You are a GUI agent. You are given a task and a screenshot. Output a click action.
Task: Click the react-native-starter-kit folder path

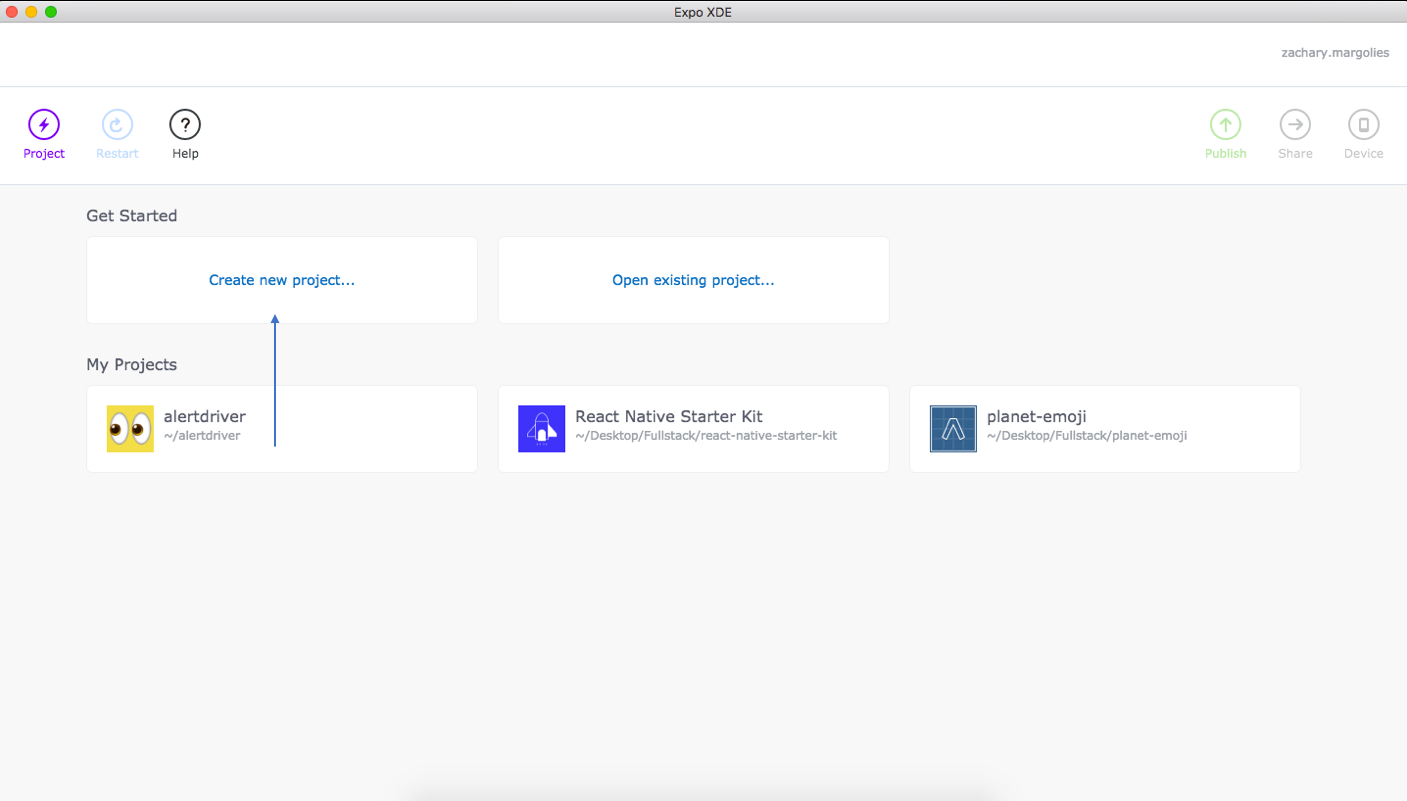[x=706, y=436]
